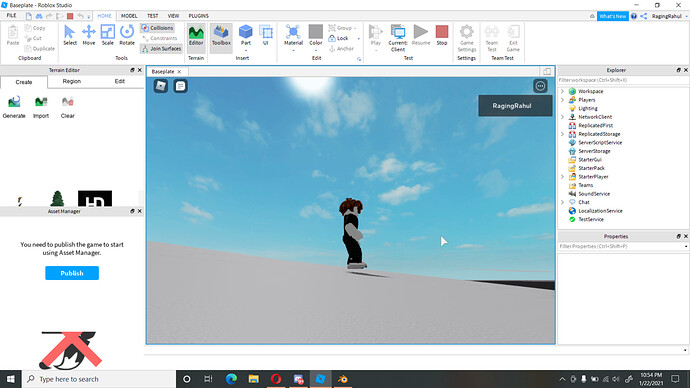The width and height of the screenshot is (690, 388).
Task: Click Clear terrain icon
Action: (67, 107)
